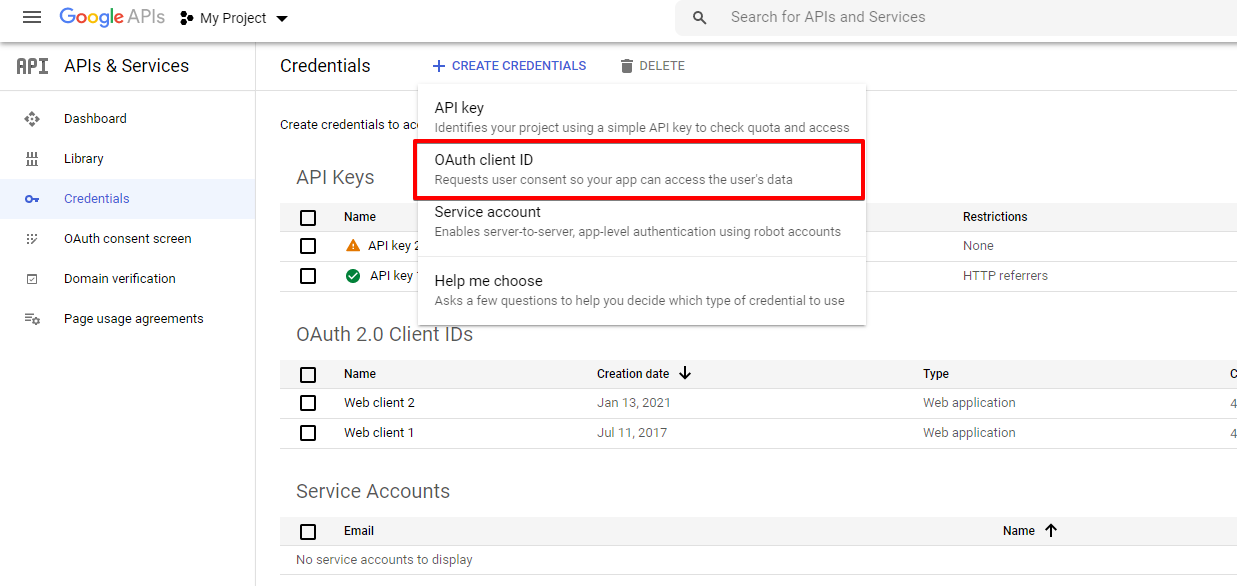Screen dimensions: 1237x586
Task: Click the OAuth consent screen icon
Action: click(x=32, y=239)
